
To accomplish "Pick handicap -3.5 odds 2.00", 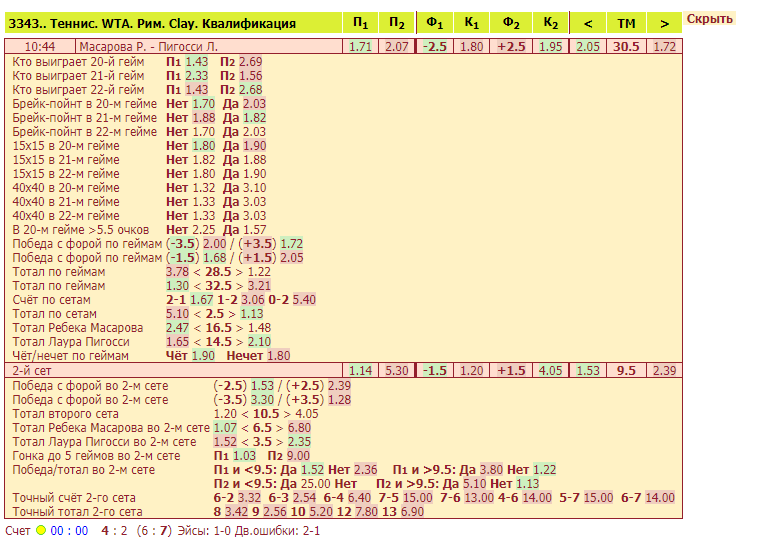I will (x=214, y=244).
